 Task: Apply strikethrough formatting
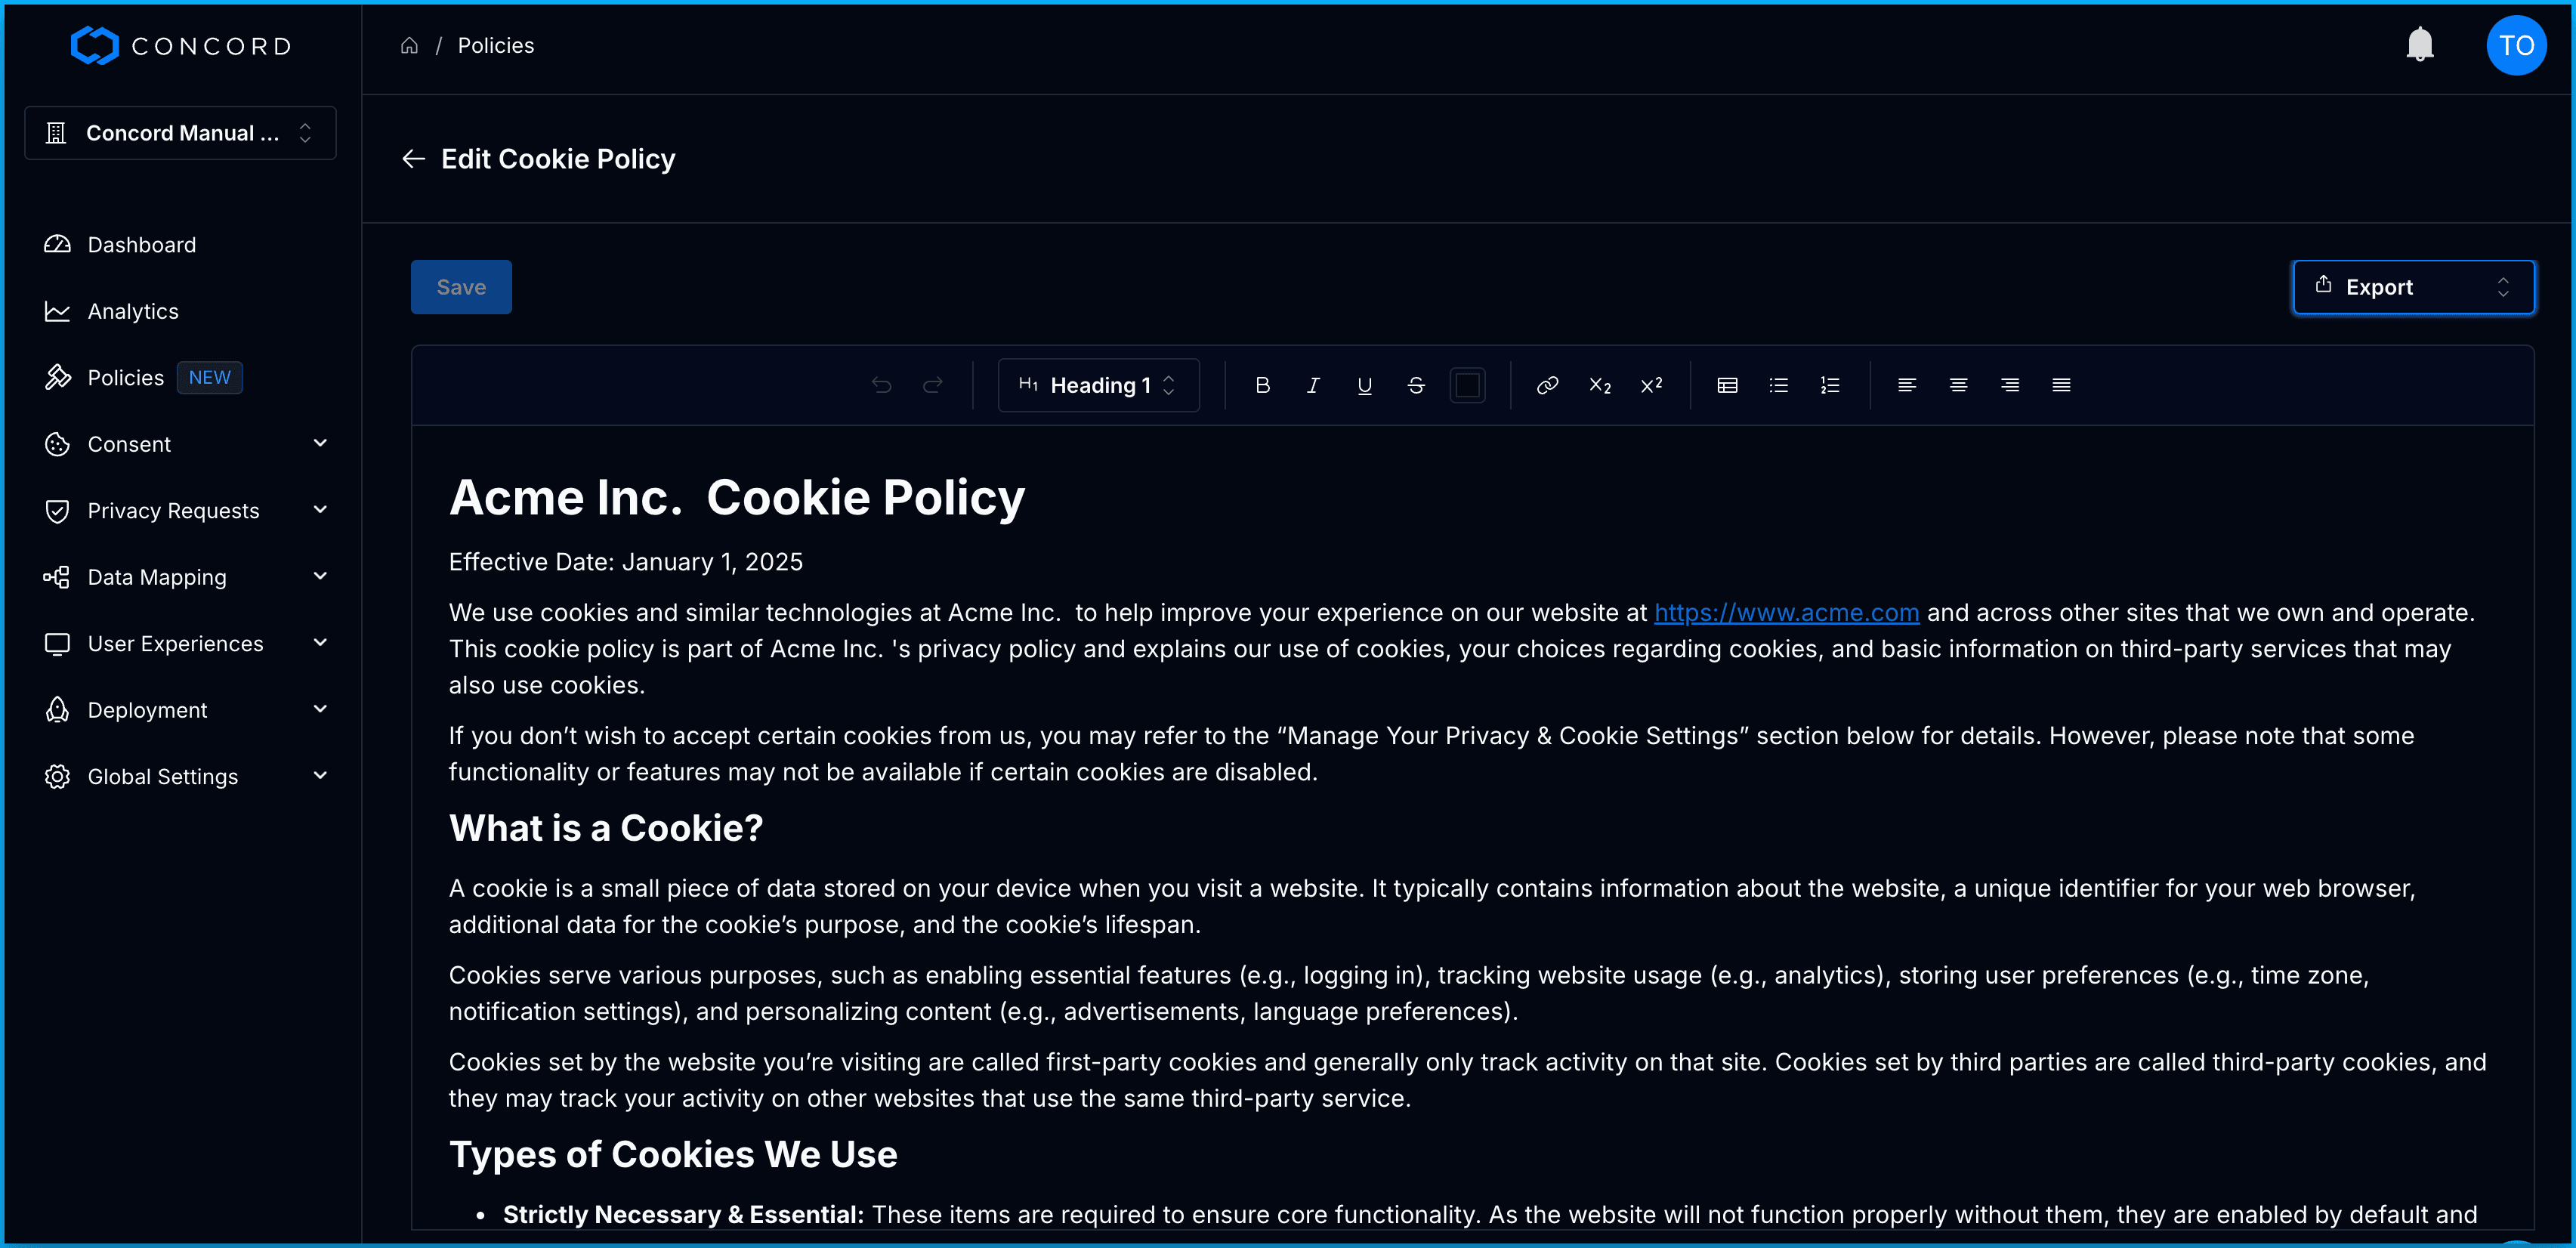[1416, 385]
